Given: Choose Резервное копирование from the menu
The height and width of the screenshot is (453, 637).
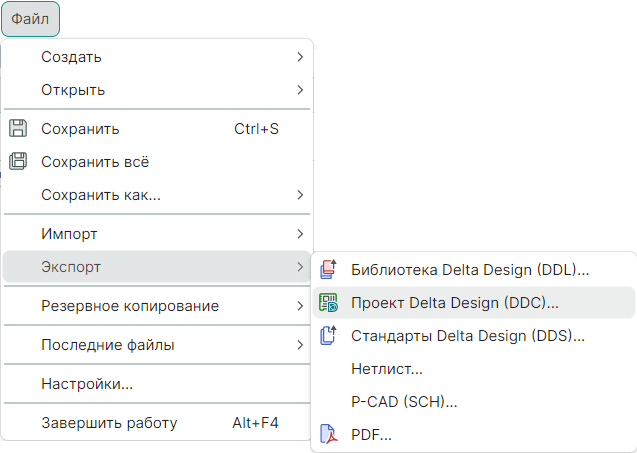Looking at the screenshot, I should 130,306.
